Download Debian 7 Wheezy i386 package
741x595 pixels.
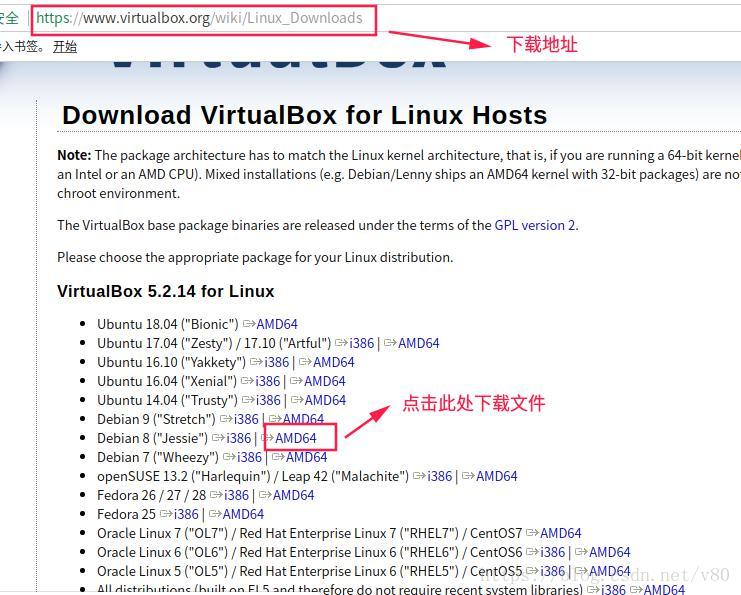(249, 457)
